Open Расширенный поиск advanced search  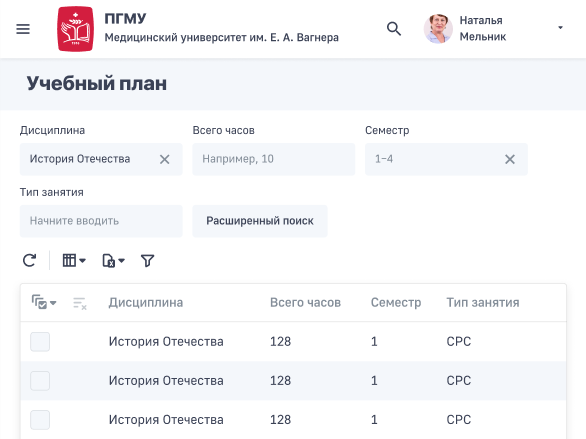coord(260,221)
